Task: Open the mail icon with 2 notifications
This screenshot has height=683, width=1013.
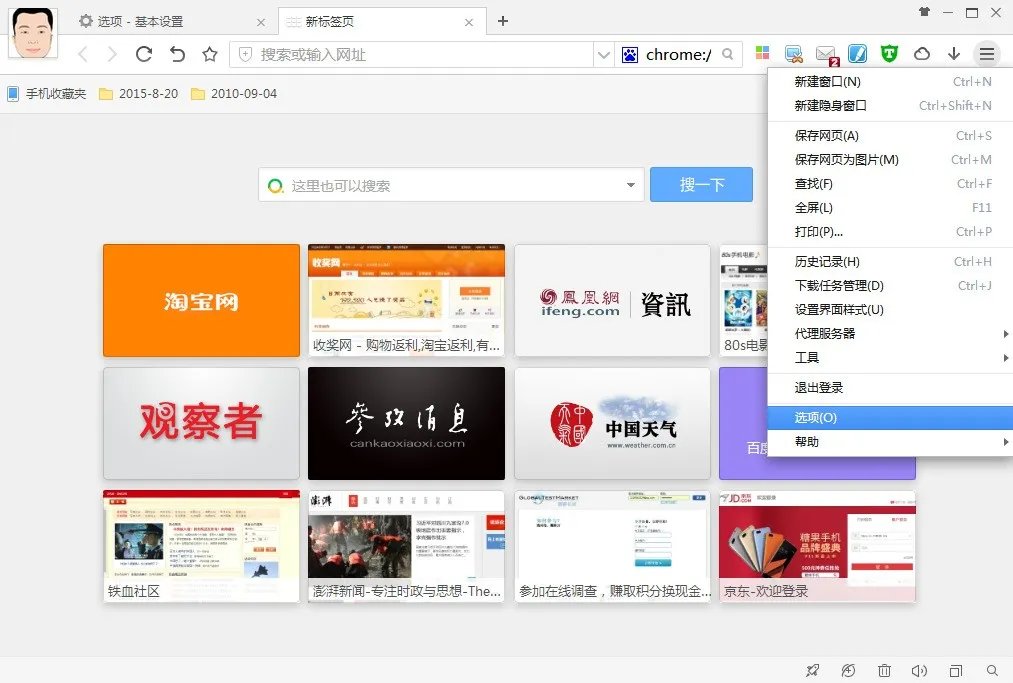Action: (824, 53)
